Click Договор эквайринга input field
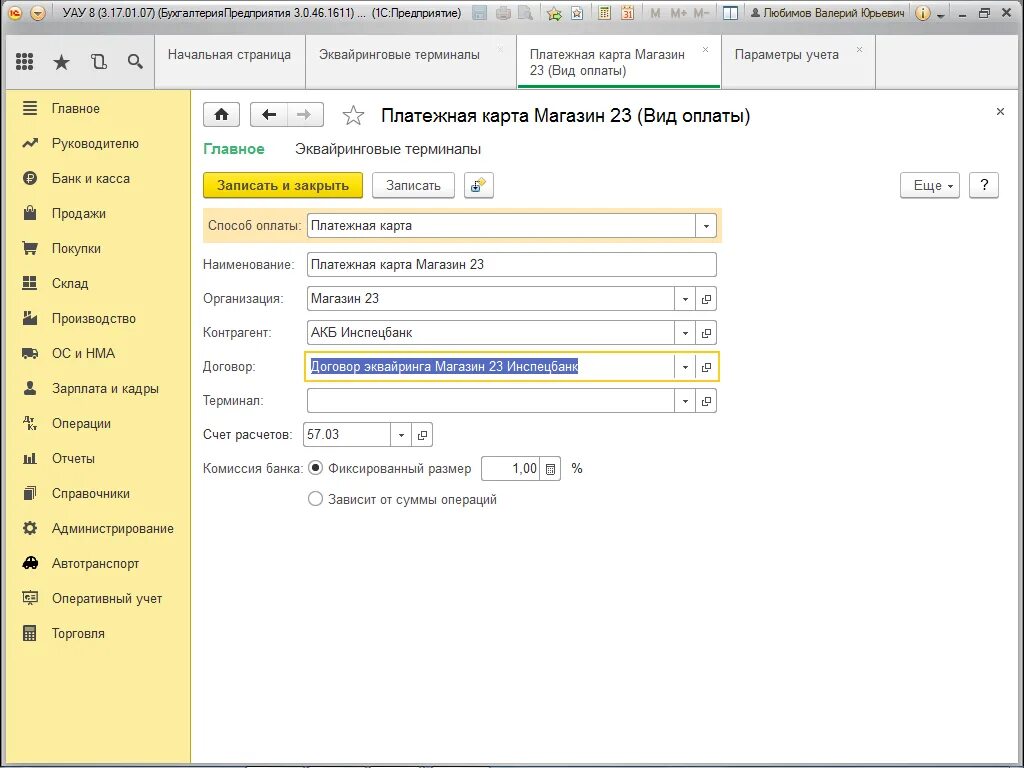 (x=490, y=367)
